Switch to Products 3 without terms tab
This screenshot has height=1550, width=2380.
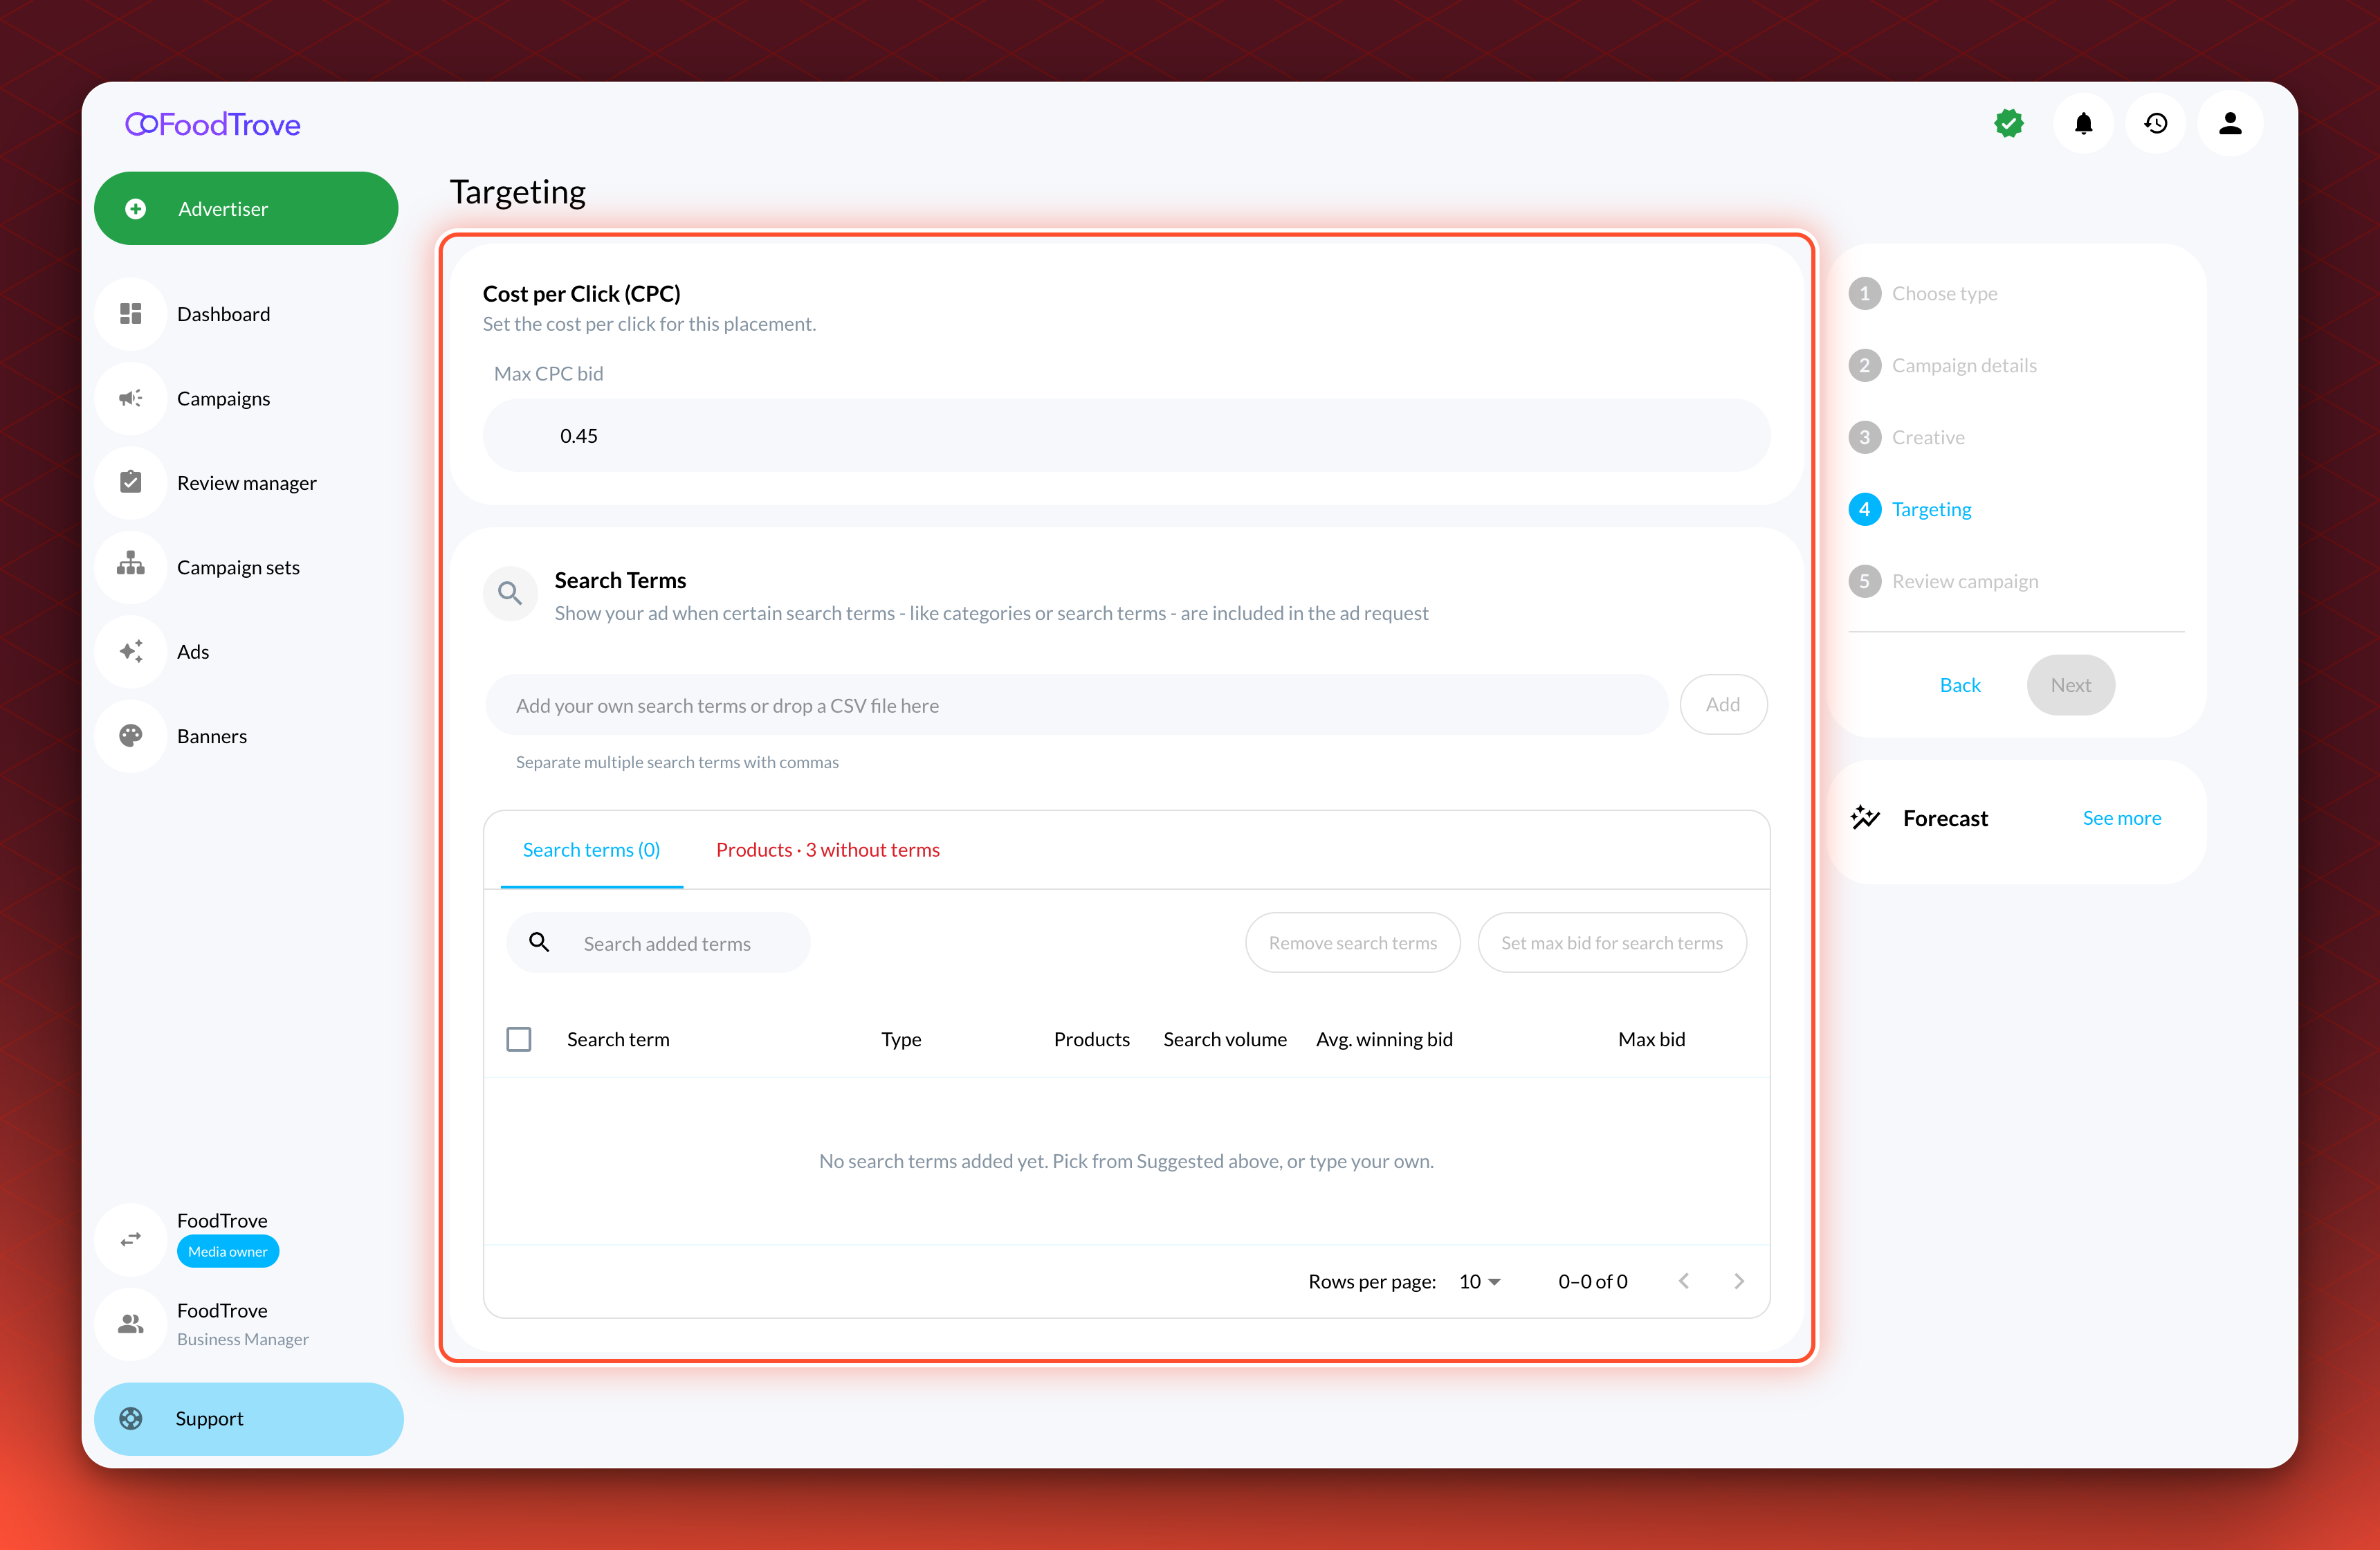pyautogui.click(x=828, y=849)
